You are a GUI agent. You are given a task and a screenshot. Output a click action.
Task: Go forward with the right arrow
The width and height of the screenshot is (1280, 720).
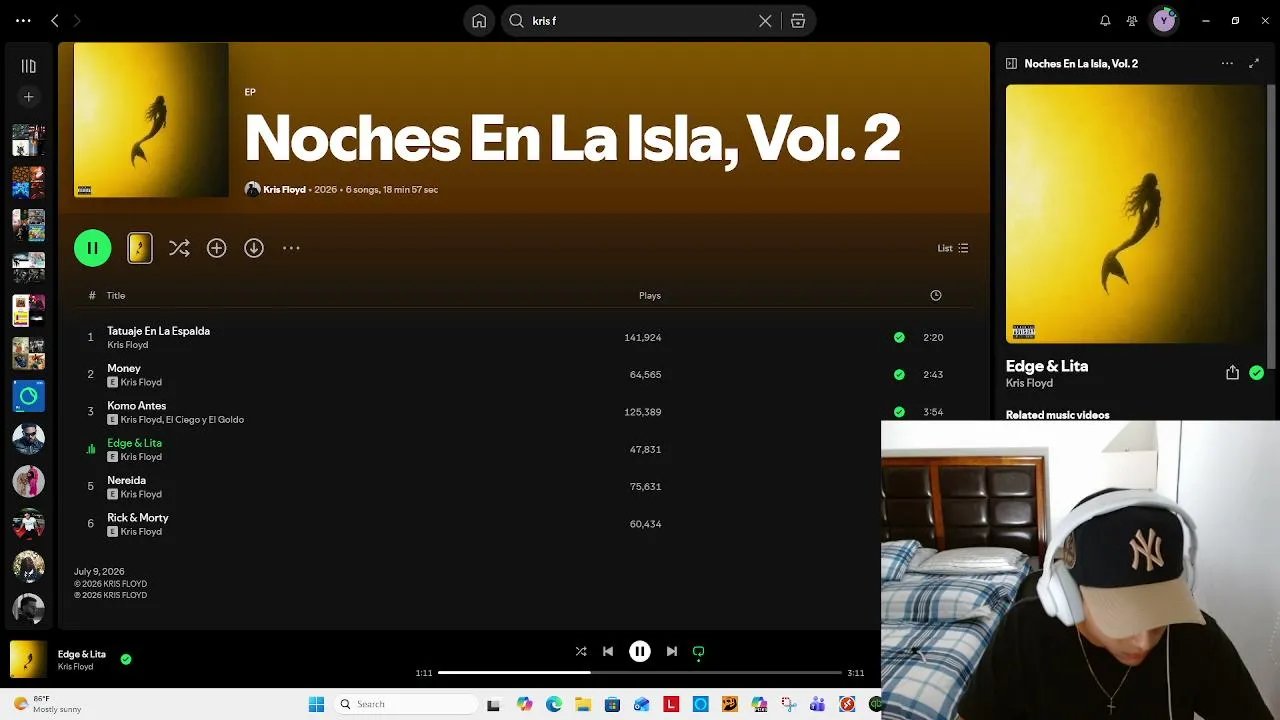point(77,20)
